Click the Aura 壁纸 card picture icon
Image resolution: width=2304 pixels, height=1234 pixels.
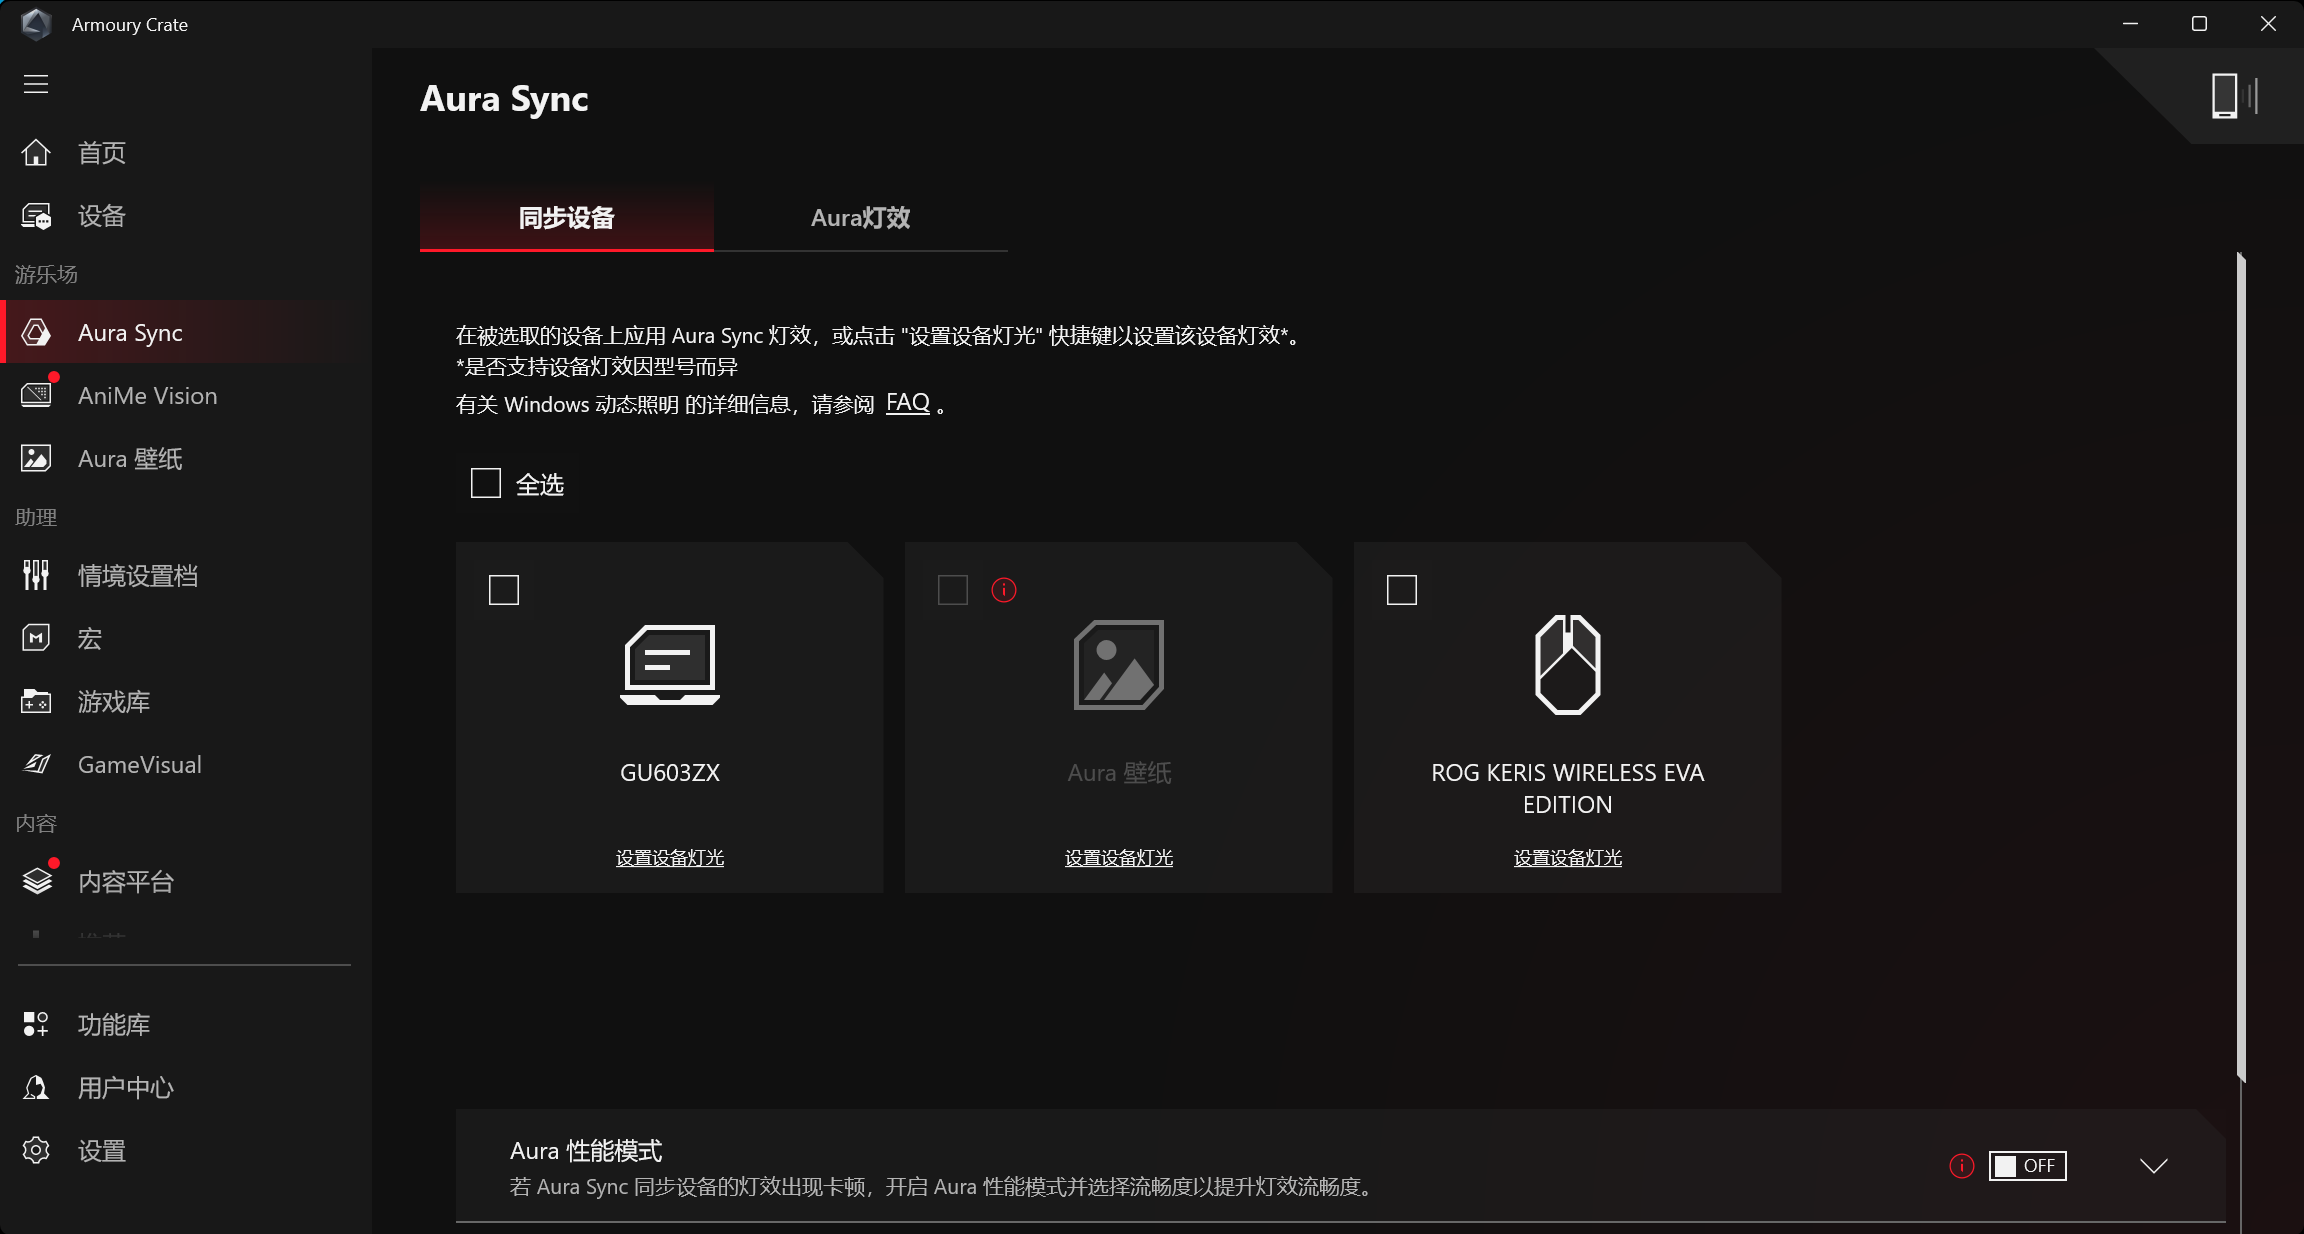[1119, 665]
